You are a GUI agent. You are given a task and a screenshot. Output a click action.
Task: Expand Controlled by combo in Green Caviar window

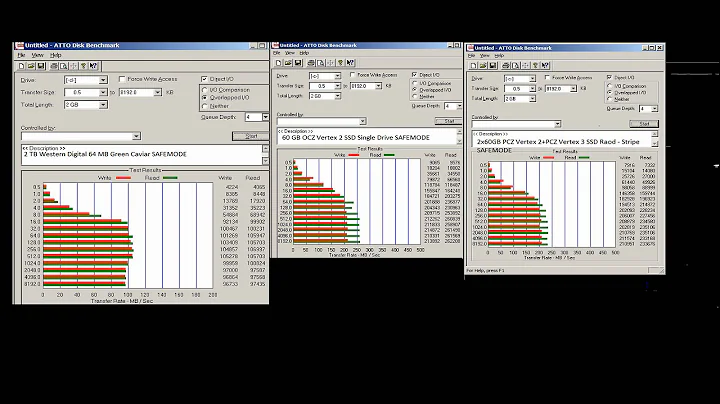coord(136,136)
